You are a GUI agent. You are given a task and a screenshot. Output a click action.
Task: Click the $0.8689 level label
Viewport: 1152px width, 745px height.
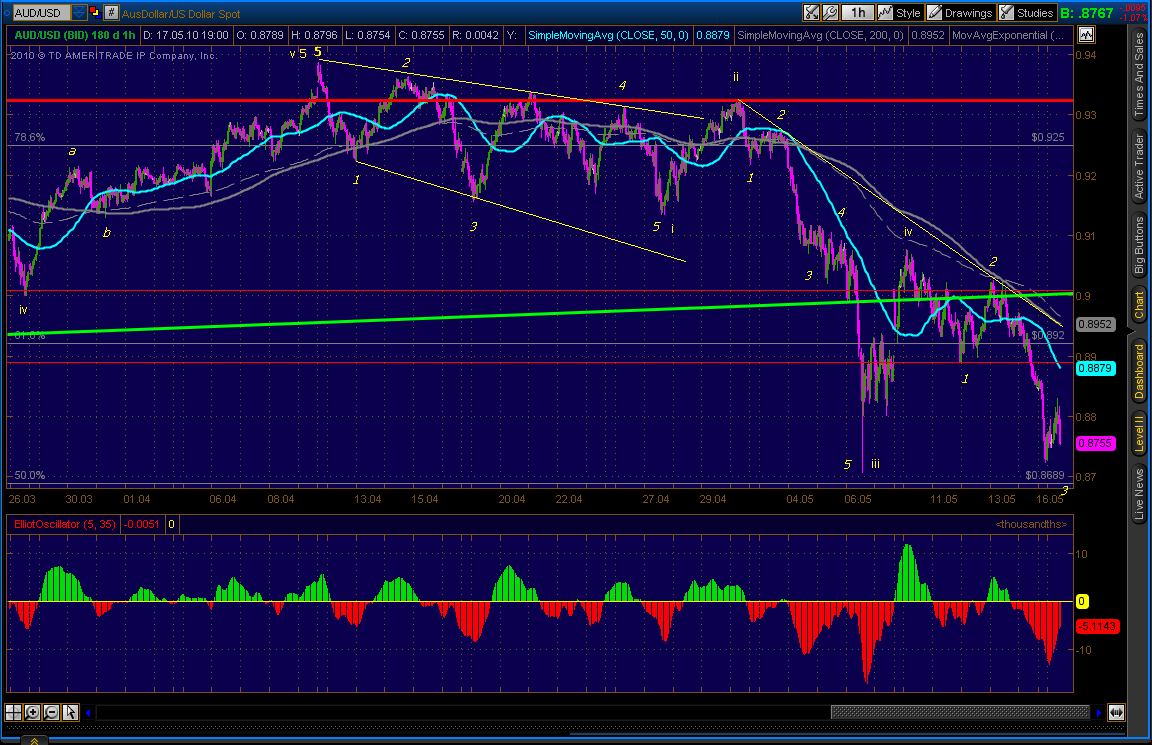[x=1045, y=475]
